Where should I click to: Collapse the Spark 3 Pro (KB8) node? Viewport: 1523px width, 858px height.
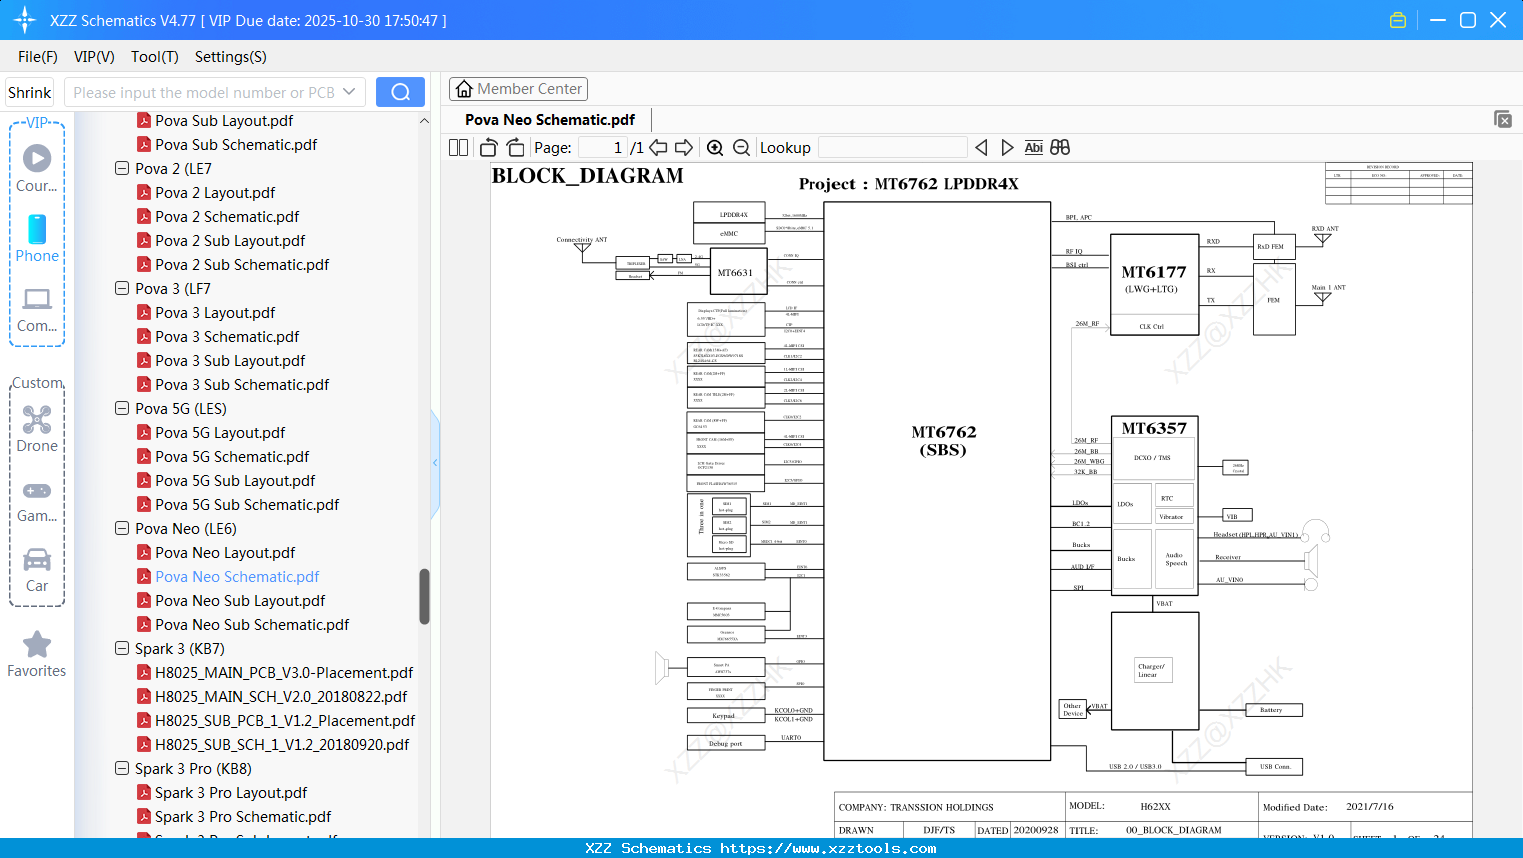pyautogui.click(x=121, y=768)
